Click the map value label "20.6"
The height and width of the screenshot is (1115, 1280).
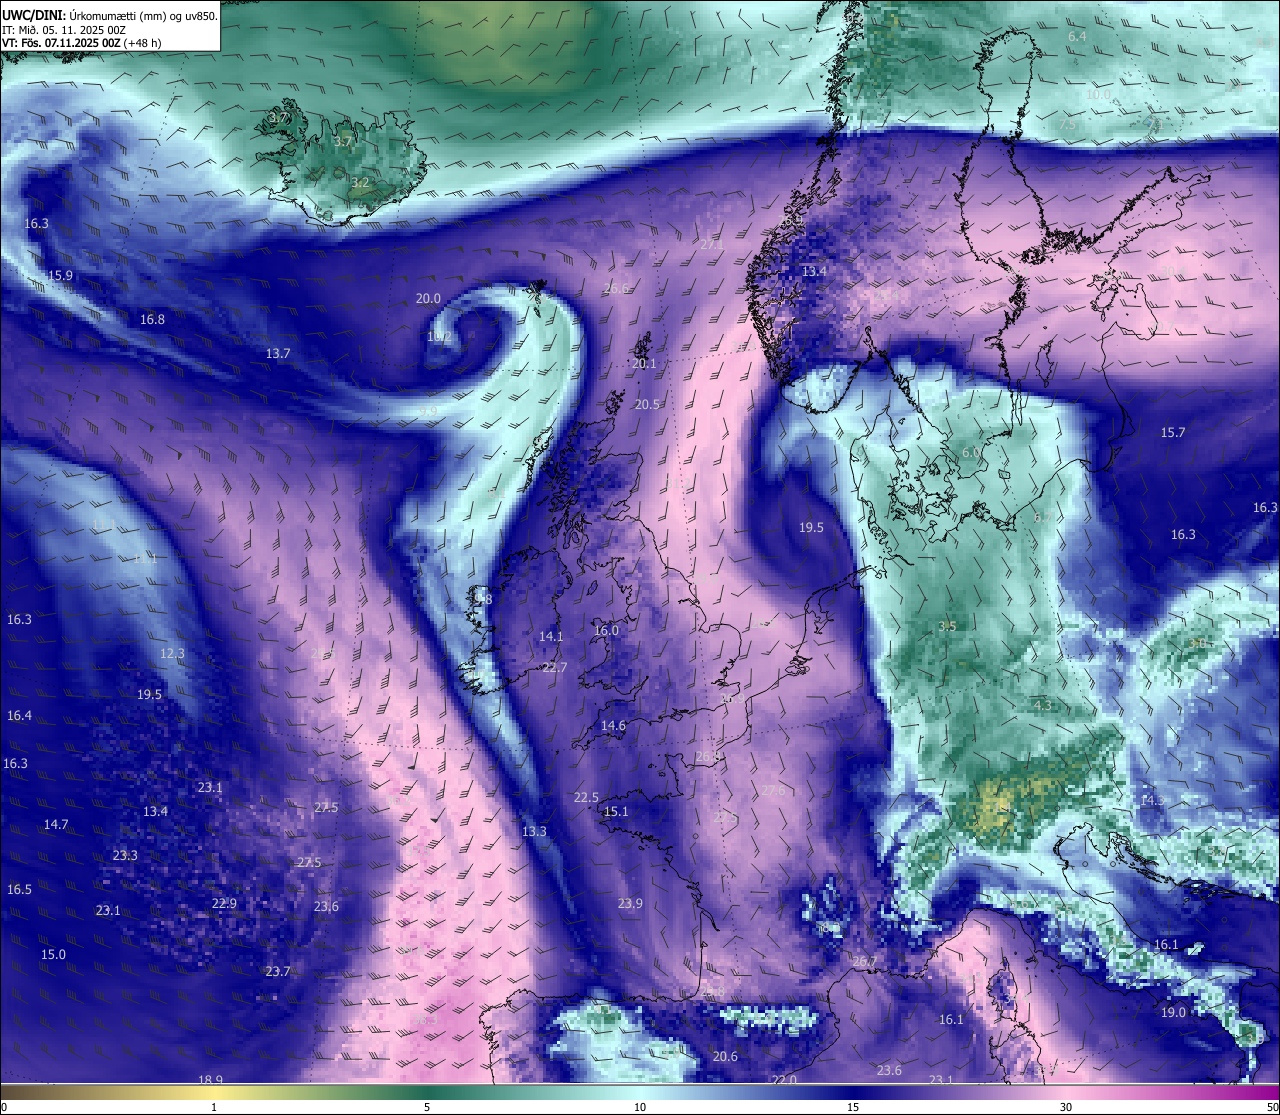click(725, 1057)
